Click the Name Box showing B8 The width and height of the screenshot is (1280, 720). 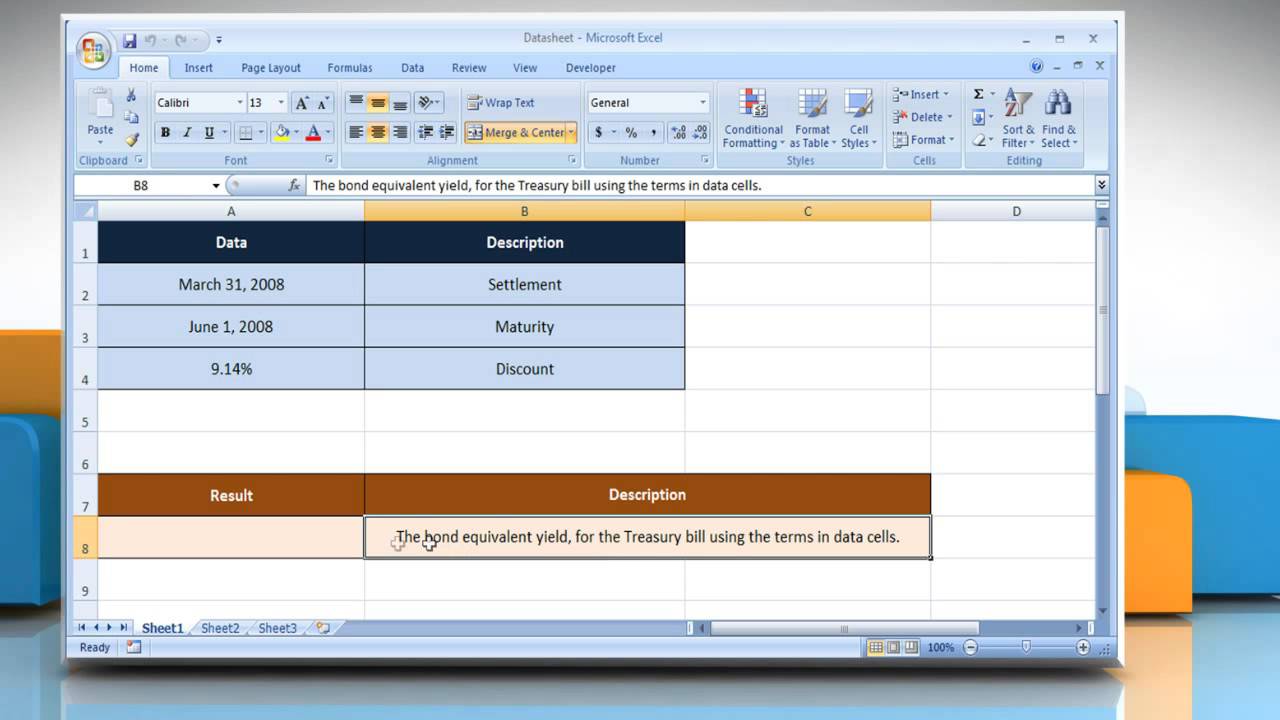point(140,185)
